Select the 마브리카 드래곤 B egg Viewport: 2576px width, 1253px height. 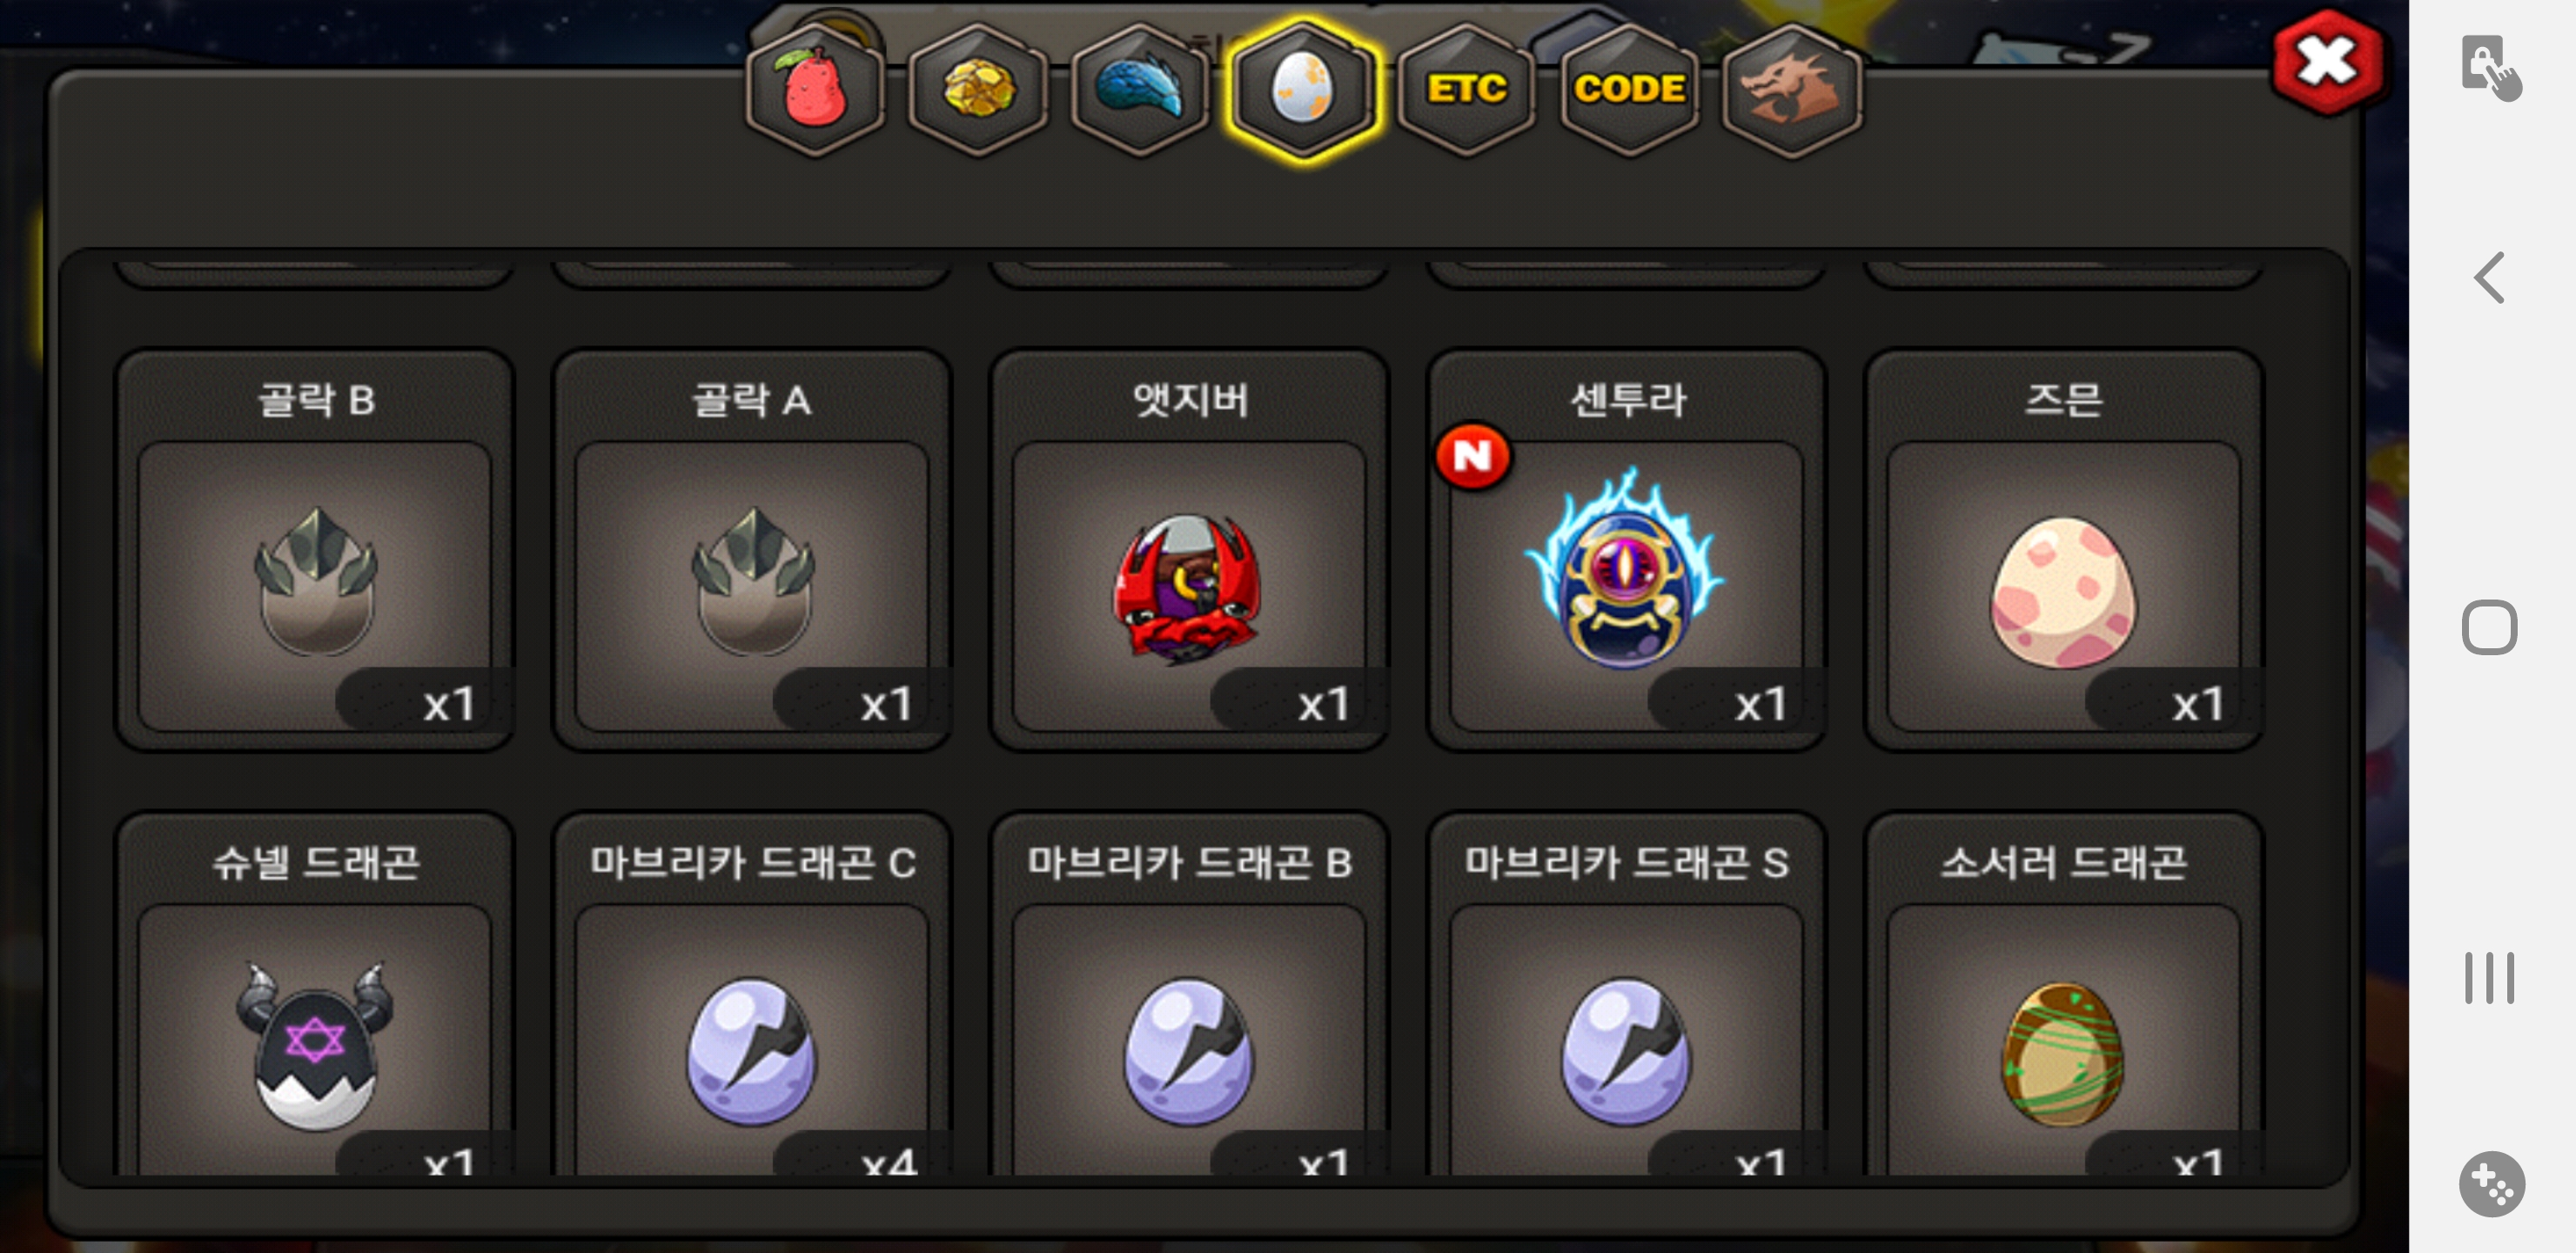pyautogui.click(x=1189, y=995)
